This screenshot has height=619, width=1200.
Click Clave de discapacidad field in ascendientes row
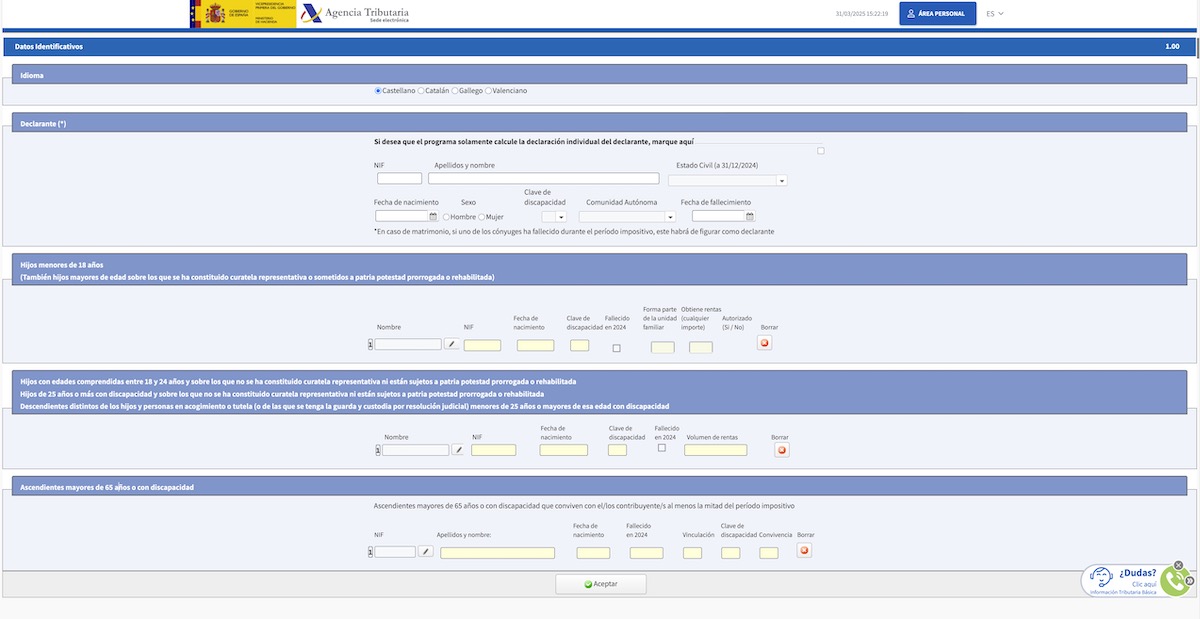(731, 553)
